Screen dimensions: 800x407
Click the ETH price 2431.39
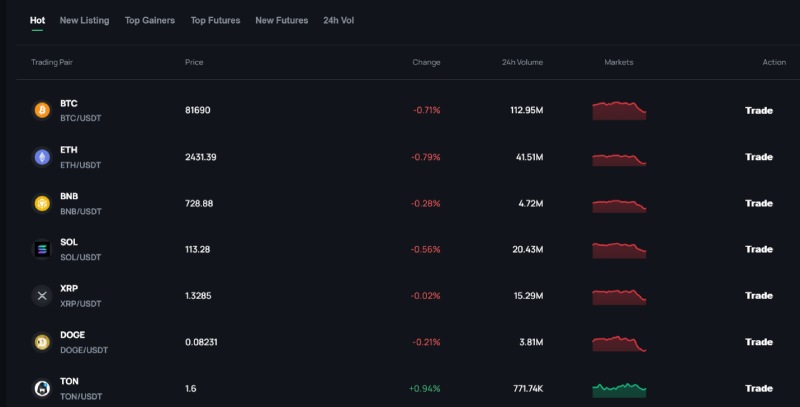[201, 157]
